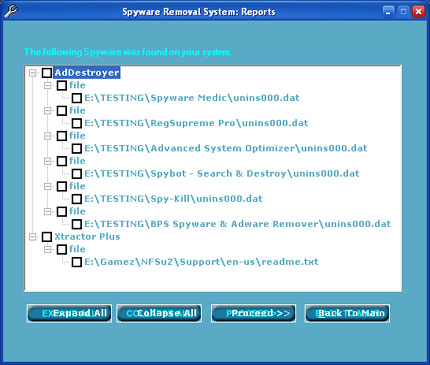430x365 pixels.
Task: Check the BPS Spyware & Adware Remover checkbox
Action: point(77,224)
